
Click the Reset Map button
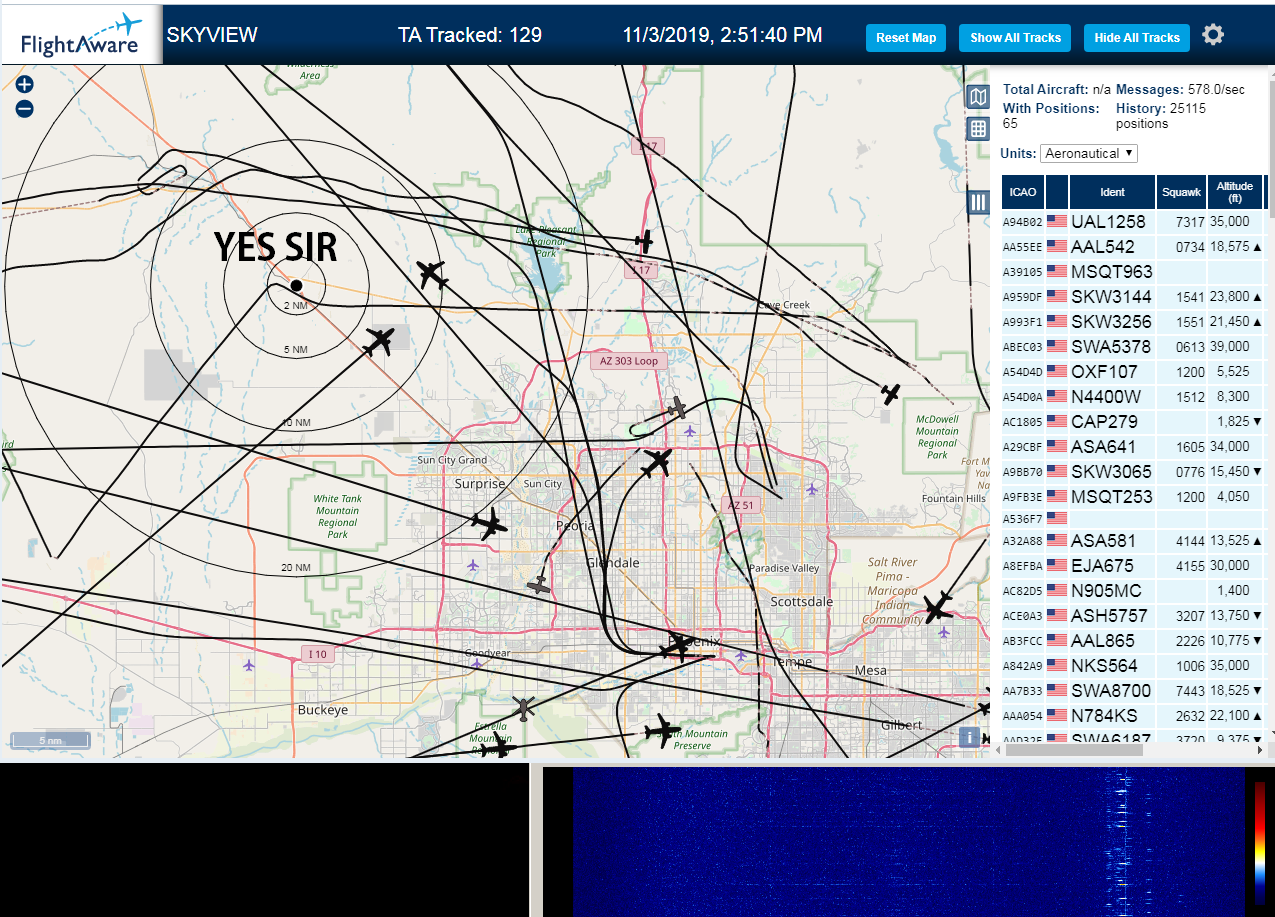tap(906, 38)
